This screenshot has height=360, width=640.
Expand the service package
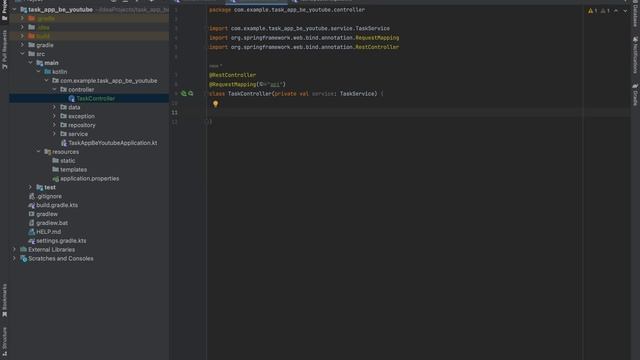tap(54, 134)
